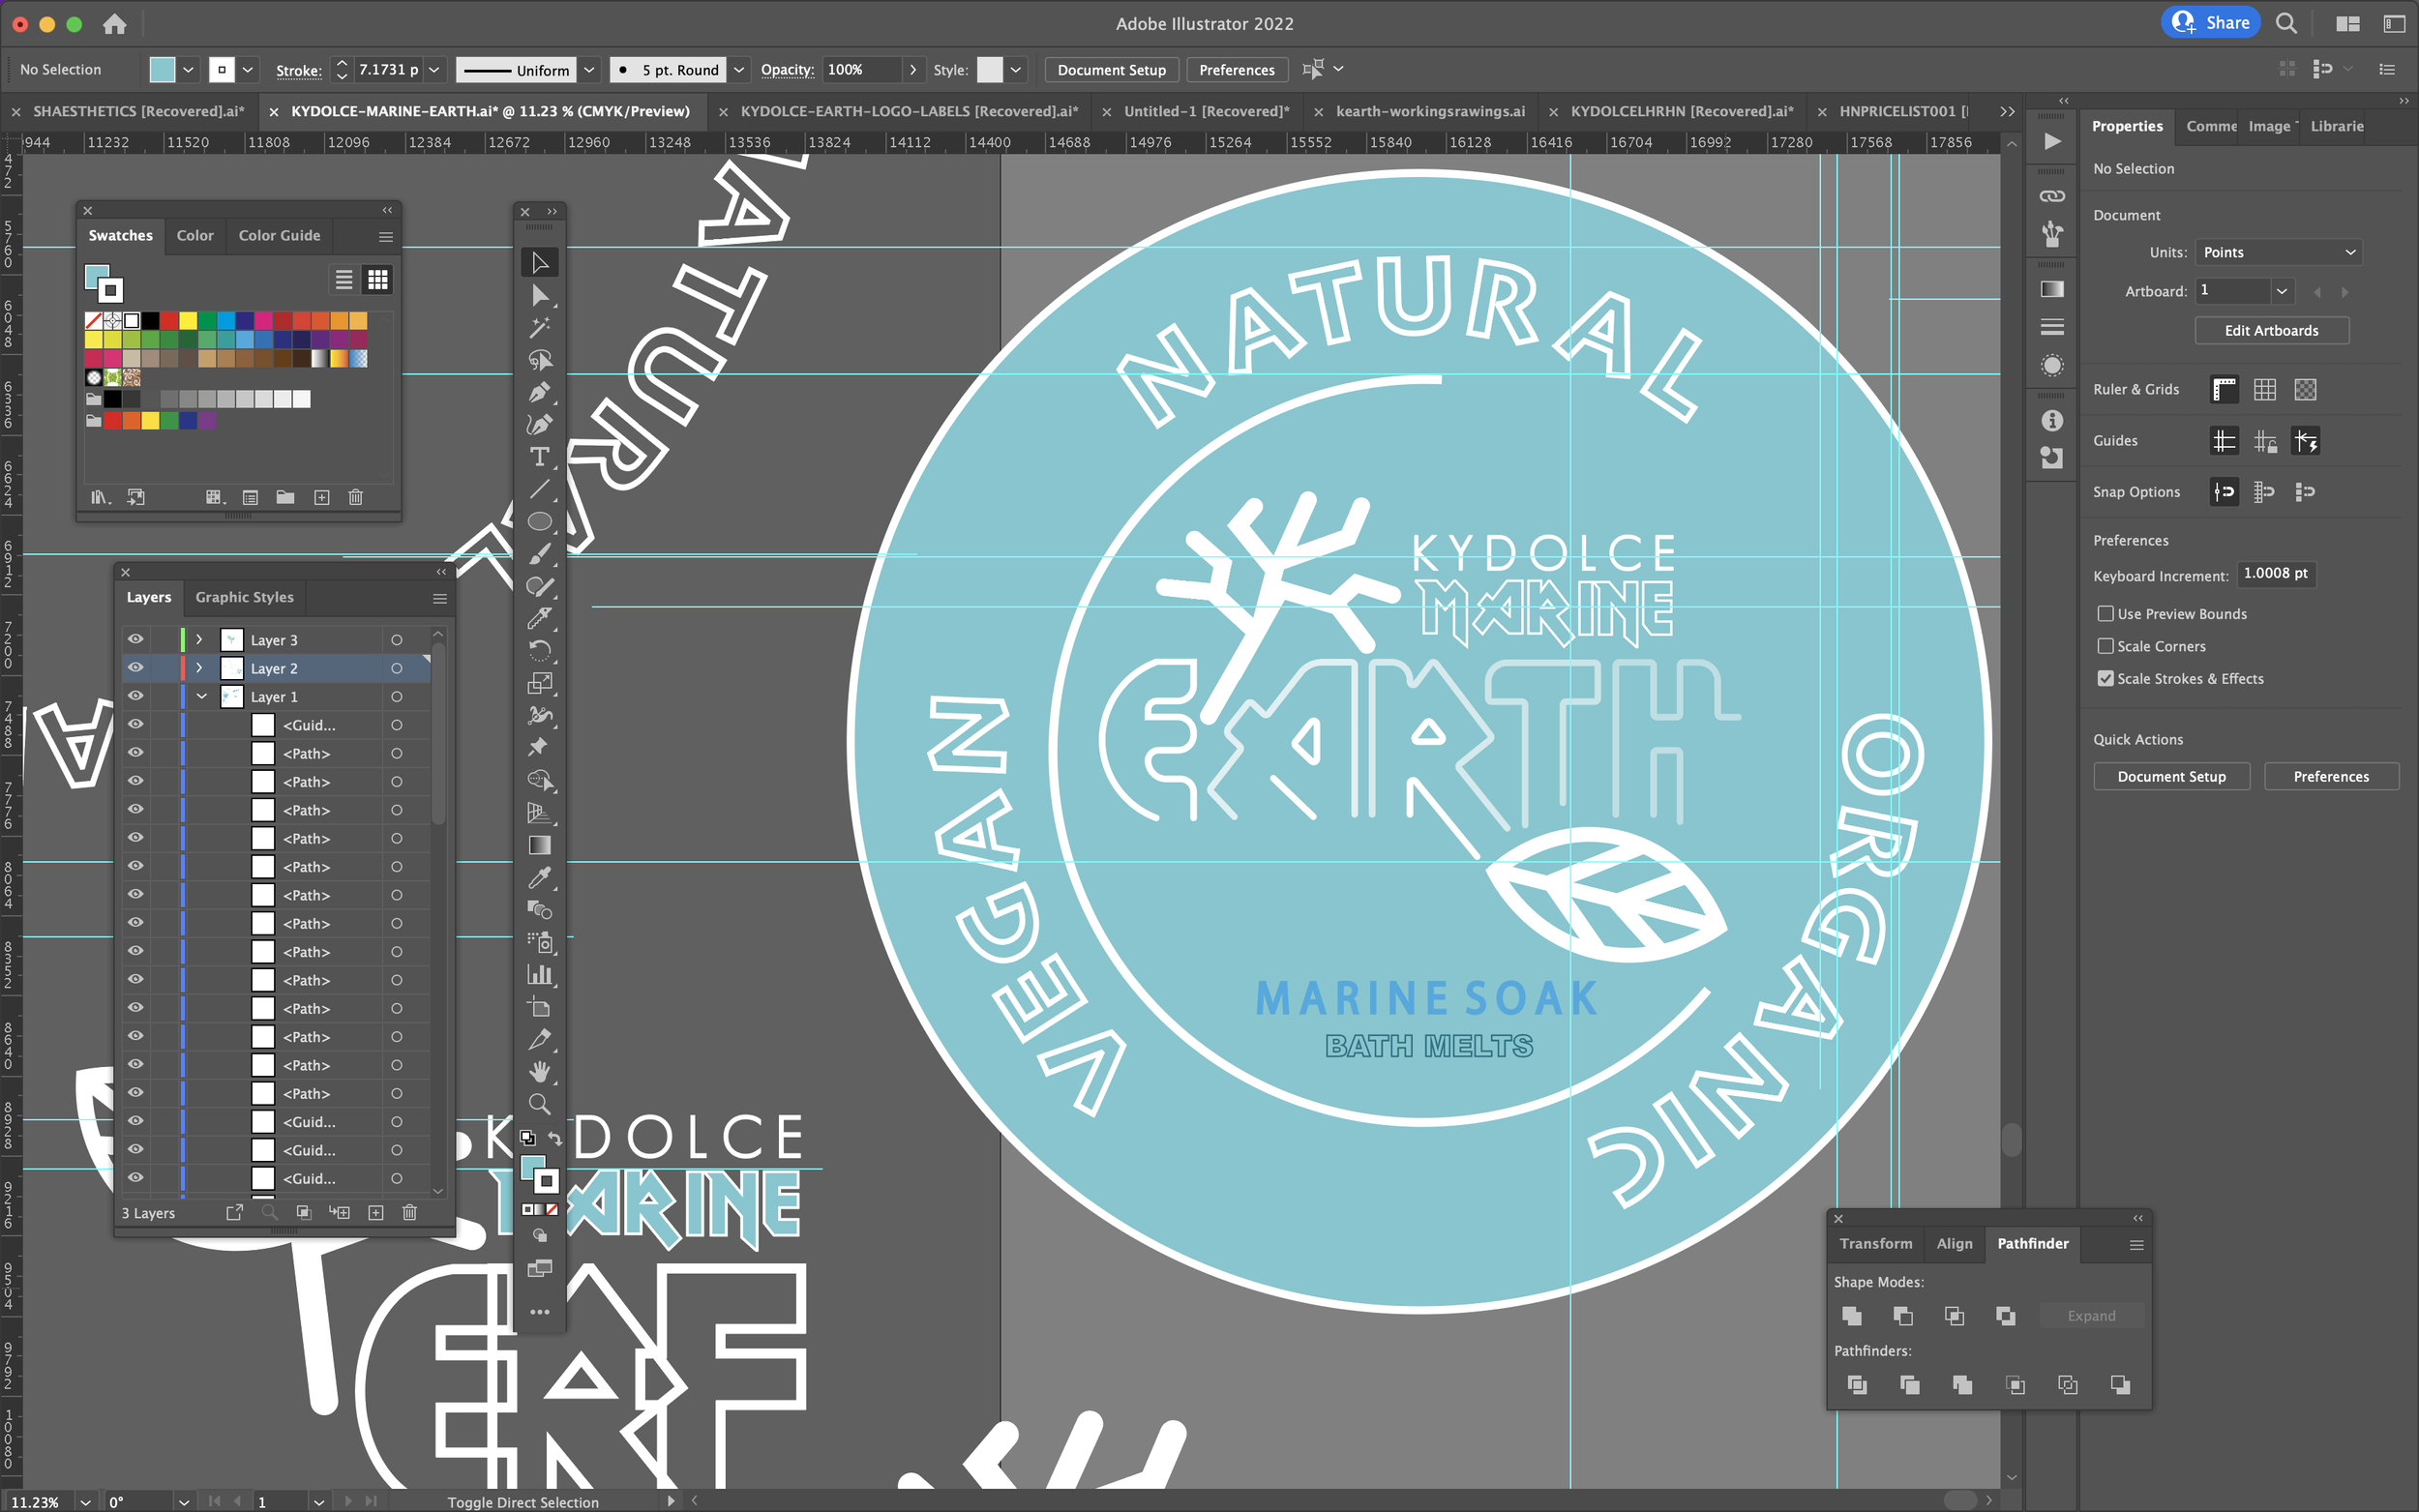Toggle visibility of Layer 2
This screenshot has width=2419, height=1512.
pyautogui.click(x=136, y=668)
